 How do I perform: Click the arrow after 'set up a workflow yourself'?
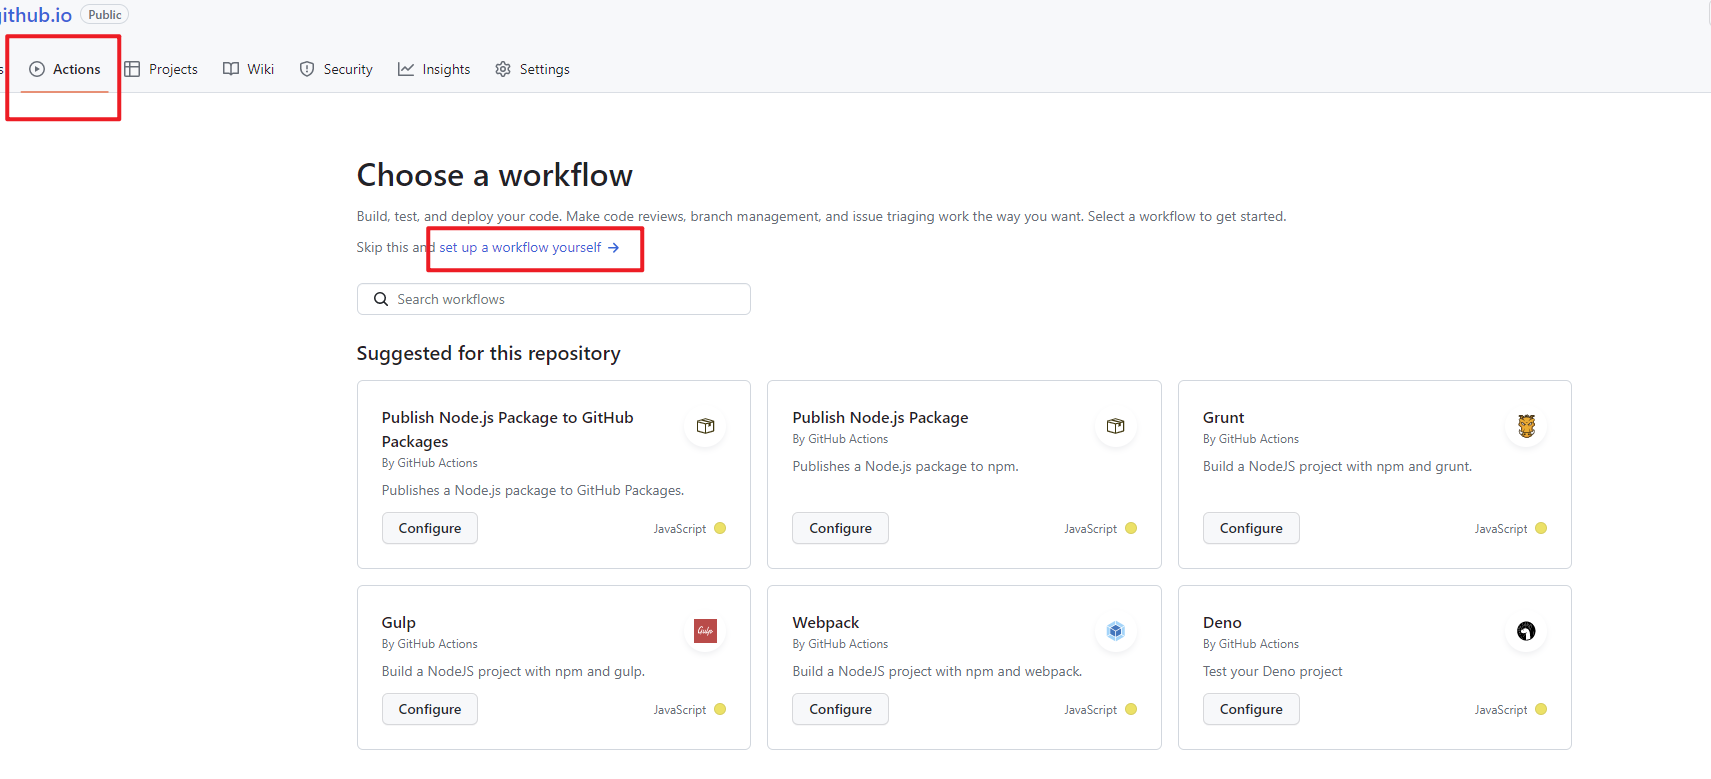(614, 247)
